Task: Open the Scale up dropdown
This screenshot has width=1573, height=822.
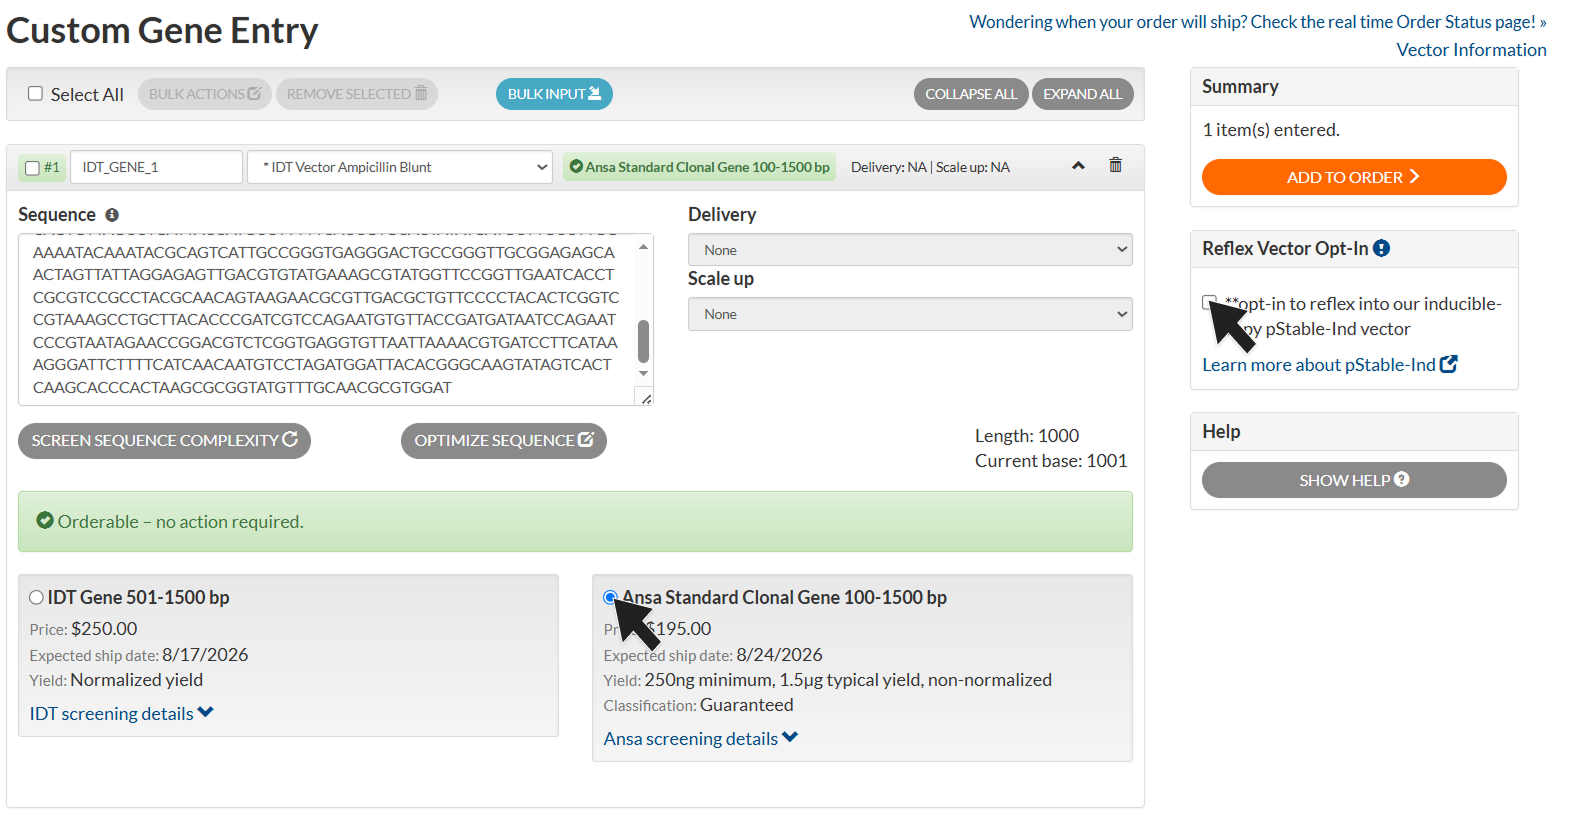Action: 910,314
